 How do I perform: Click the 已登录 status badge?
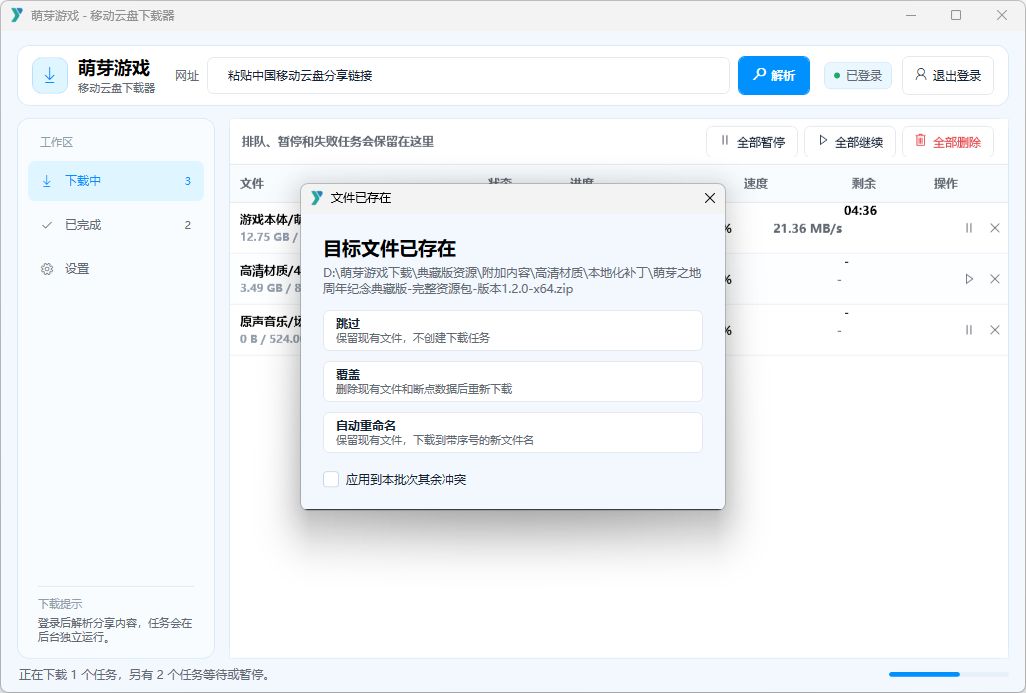click(857, 75)
